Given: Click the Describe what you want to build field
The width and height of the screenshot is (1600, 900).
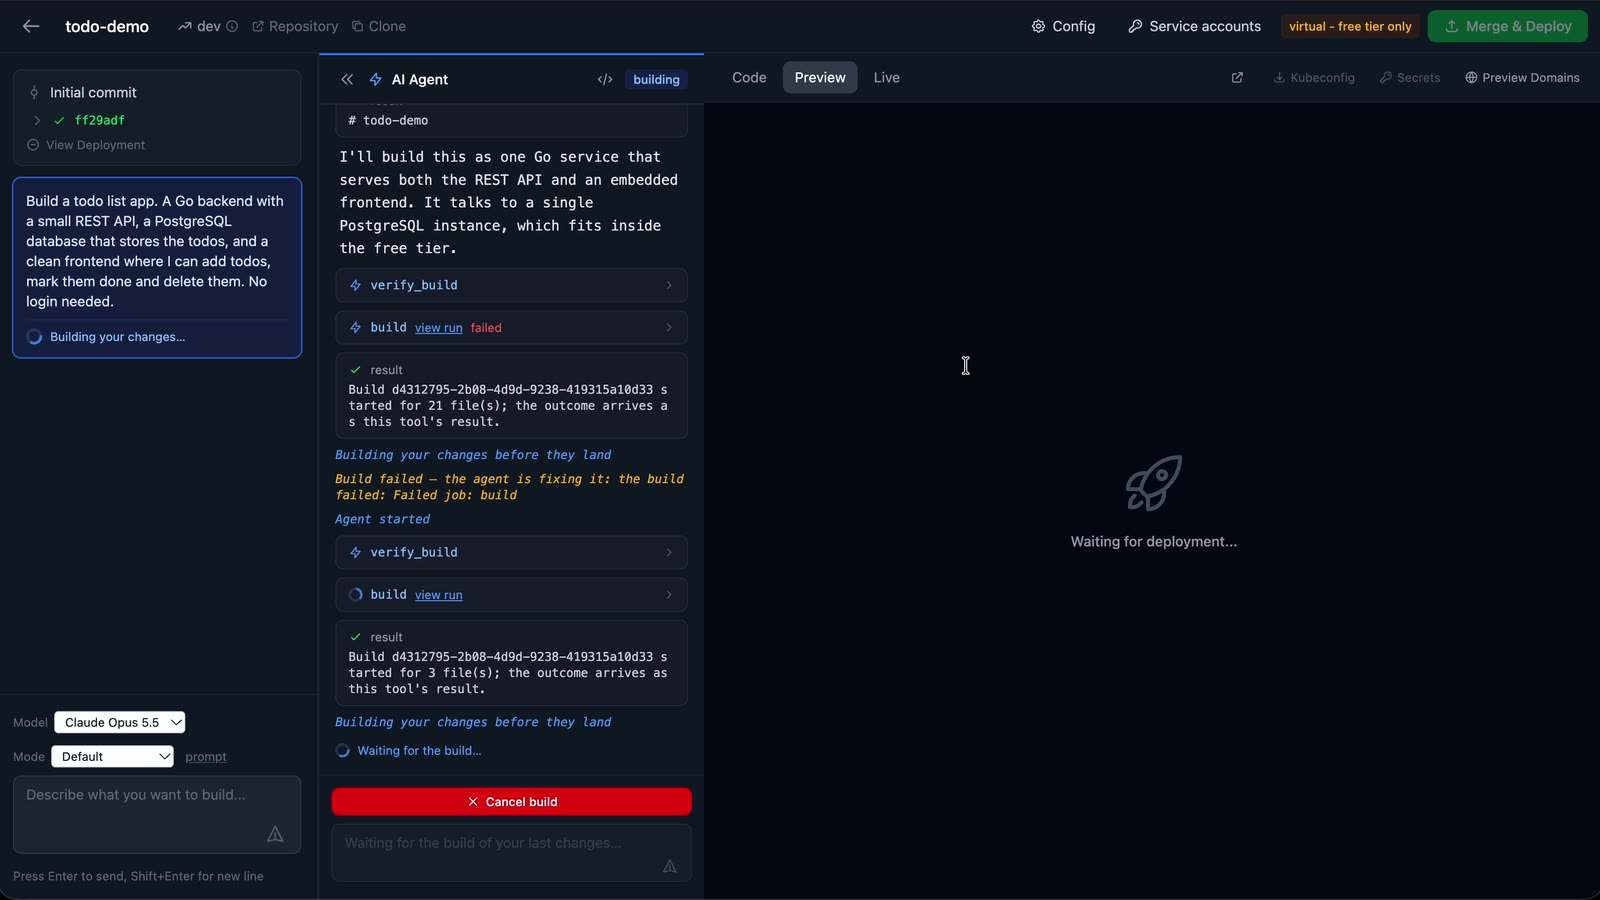Looking at the screenshot, I should point(157,814).
